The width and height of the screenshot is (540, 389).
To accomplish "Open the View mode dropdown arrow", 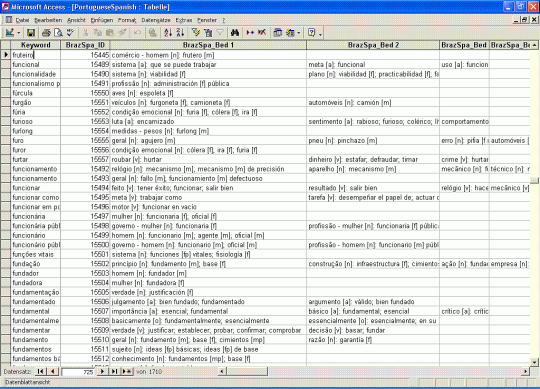I will coord(19,33).
